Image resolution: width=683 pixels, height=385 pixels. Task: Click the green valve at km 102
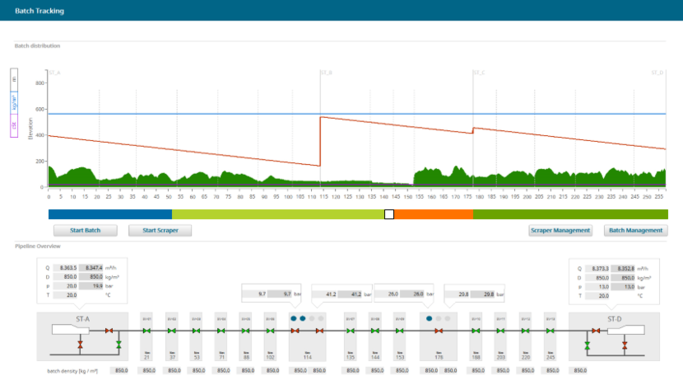point(270,331)
